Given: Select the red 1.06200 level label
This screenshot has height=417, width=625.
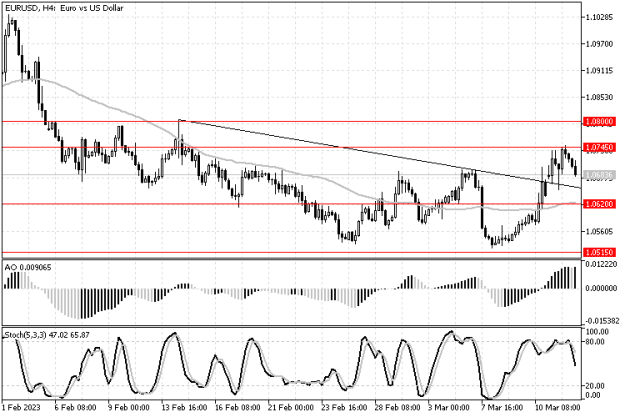Looking at the screenshot, I should tap(599, 204).
